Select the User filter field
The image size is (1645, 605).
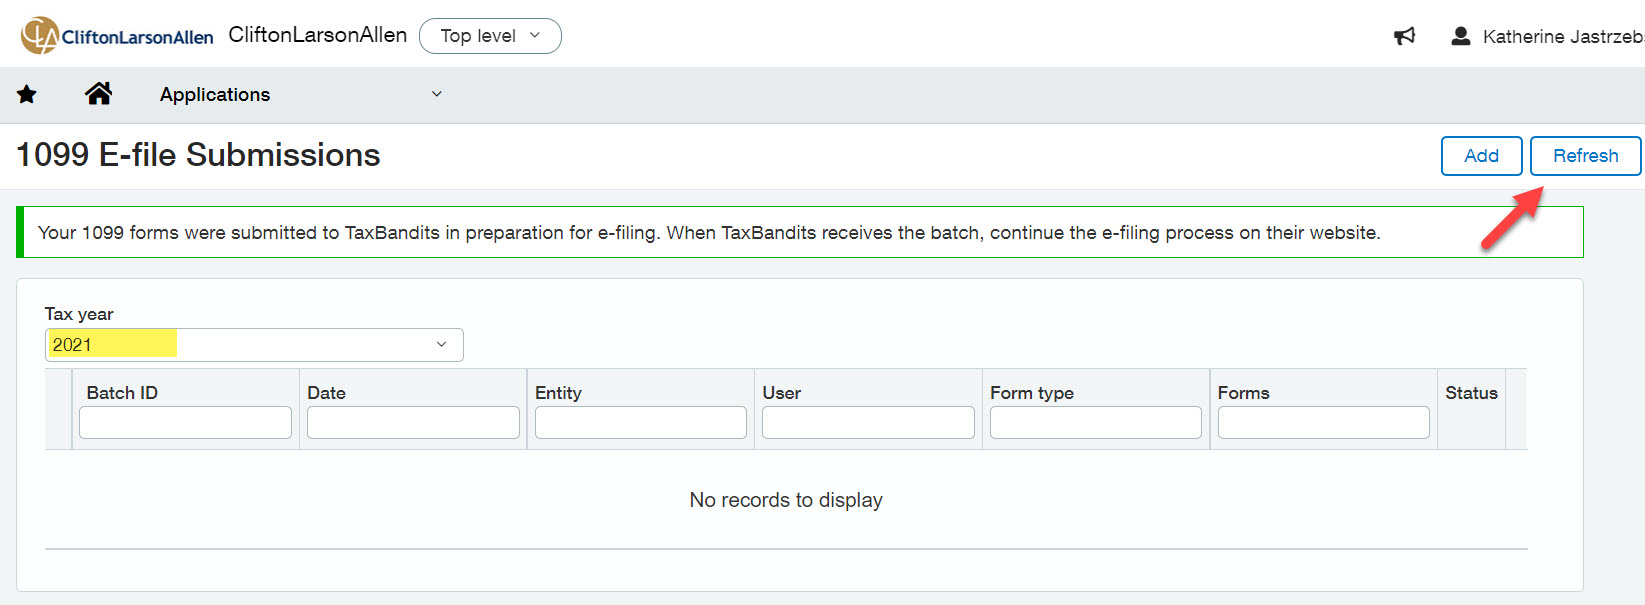pyautogui.click(x=868, y=423)
